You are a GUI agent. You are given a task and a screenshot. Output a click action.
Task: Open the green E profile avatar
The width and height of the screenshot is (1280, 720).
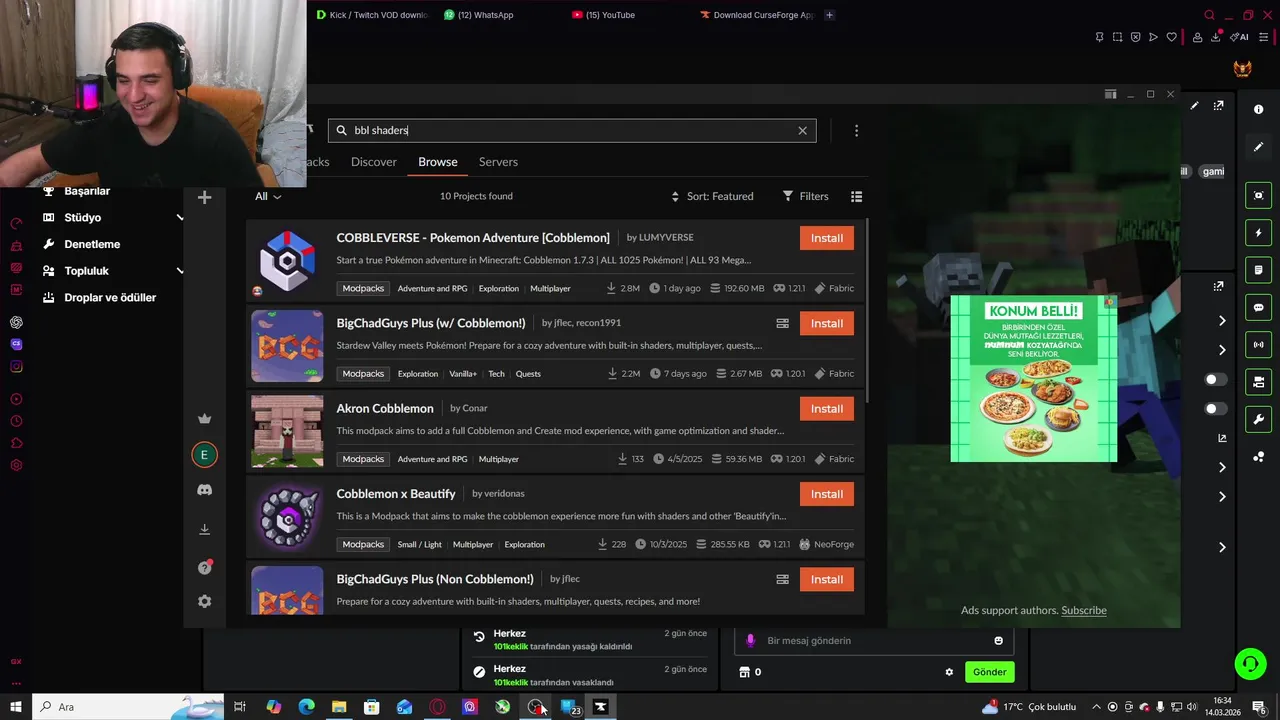point(204,455)
